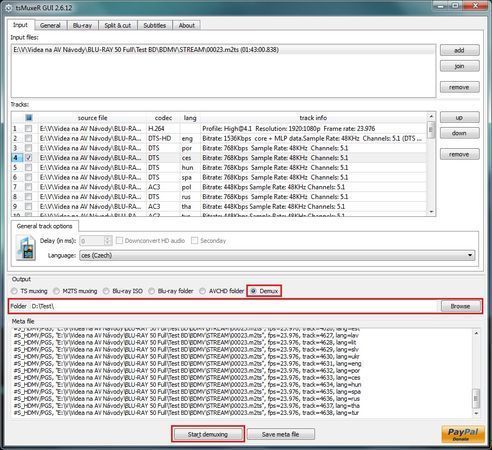Click the 'pol' language cell in track 7

coord(190,187)
